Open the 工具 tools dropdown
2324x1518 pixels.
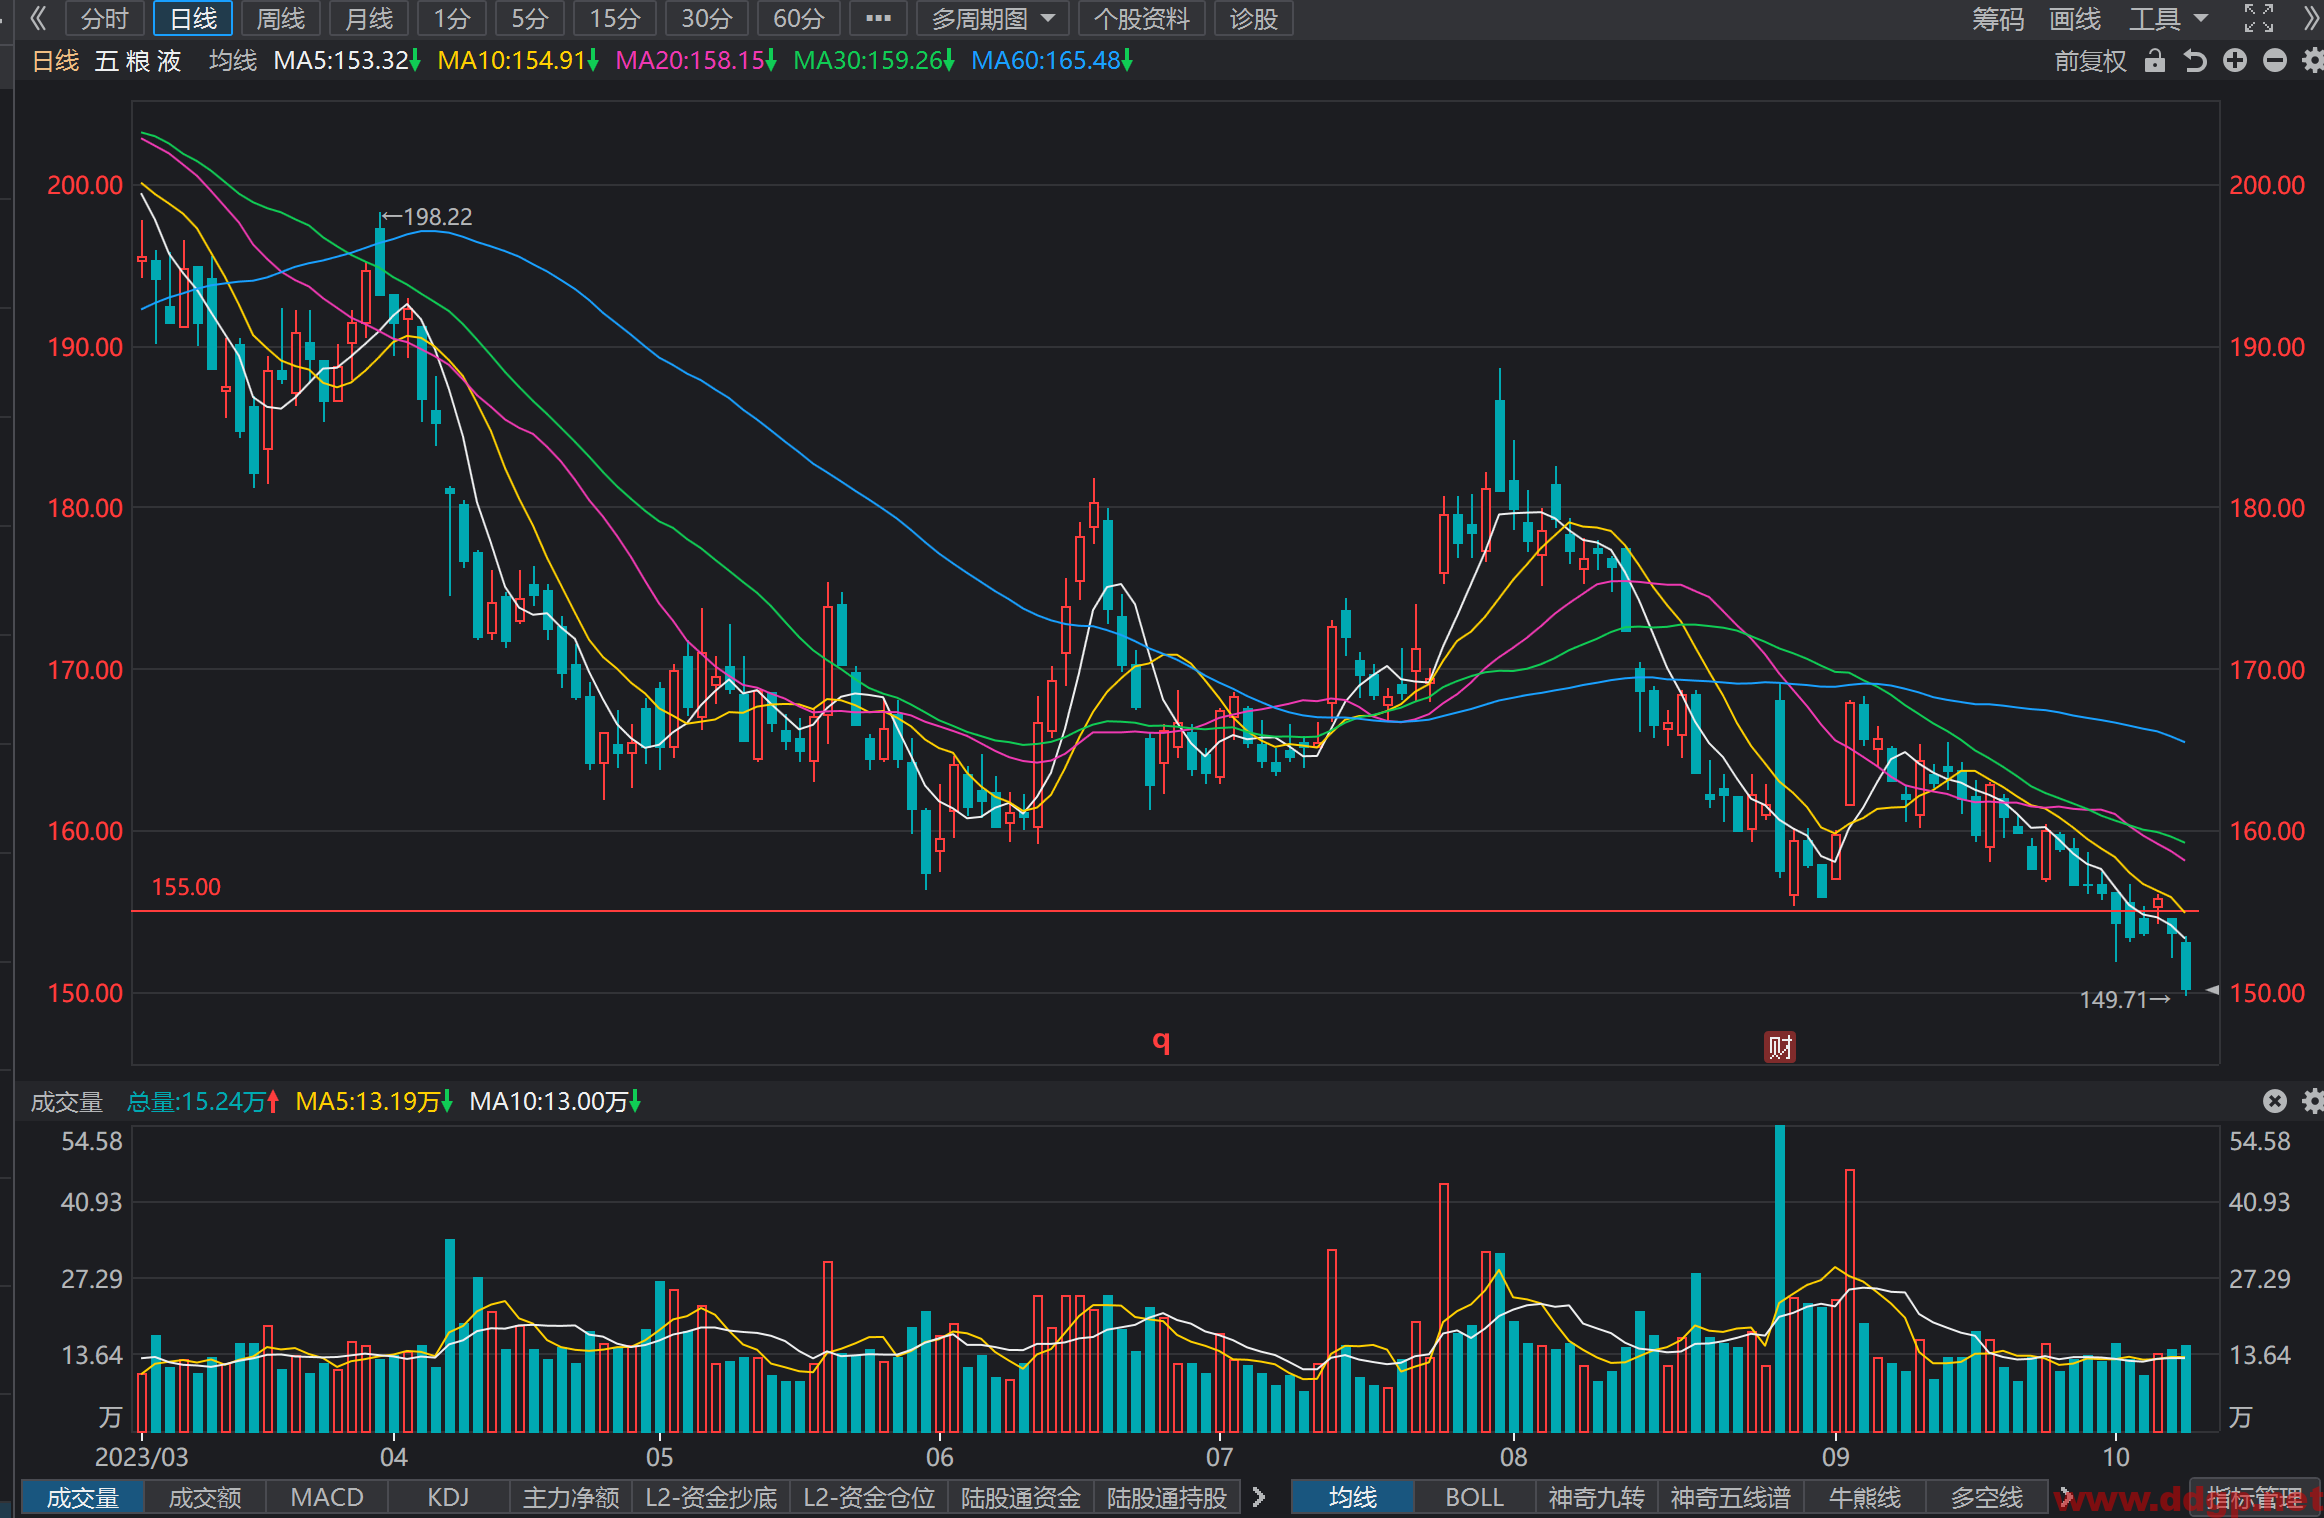point(2168,19)
